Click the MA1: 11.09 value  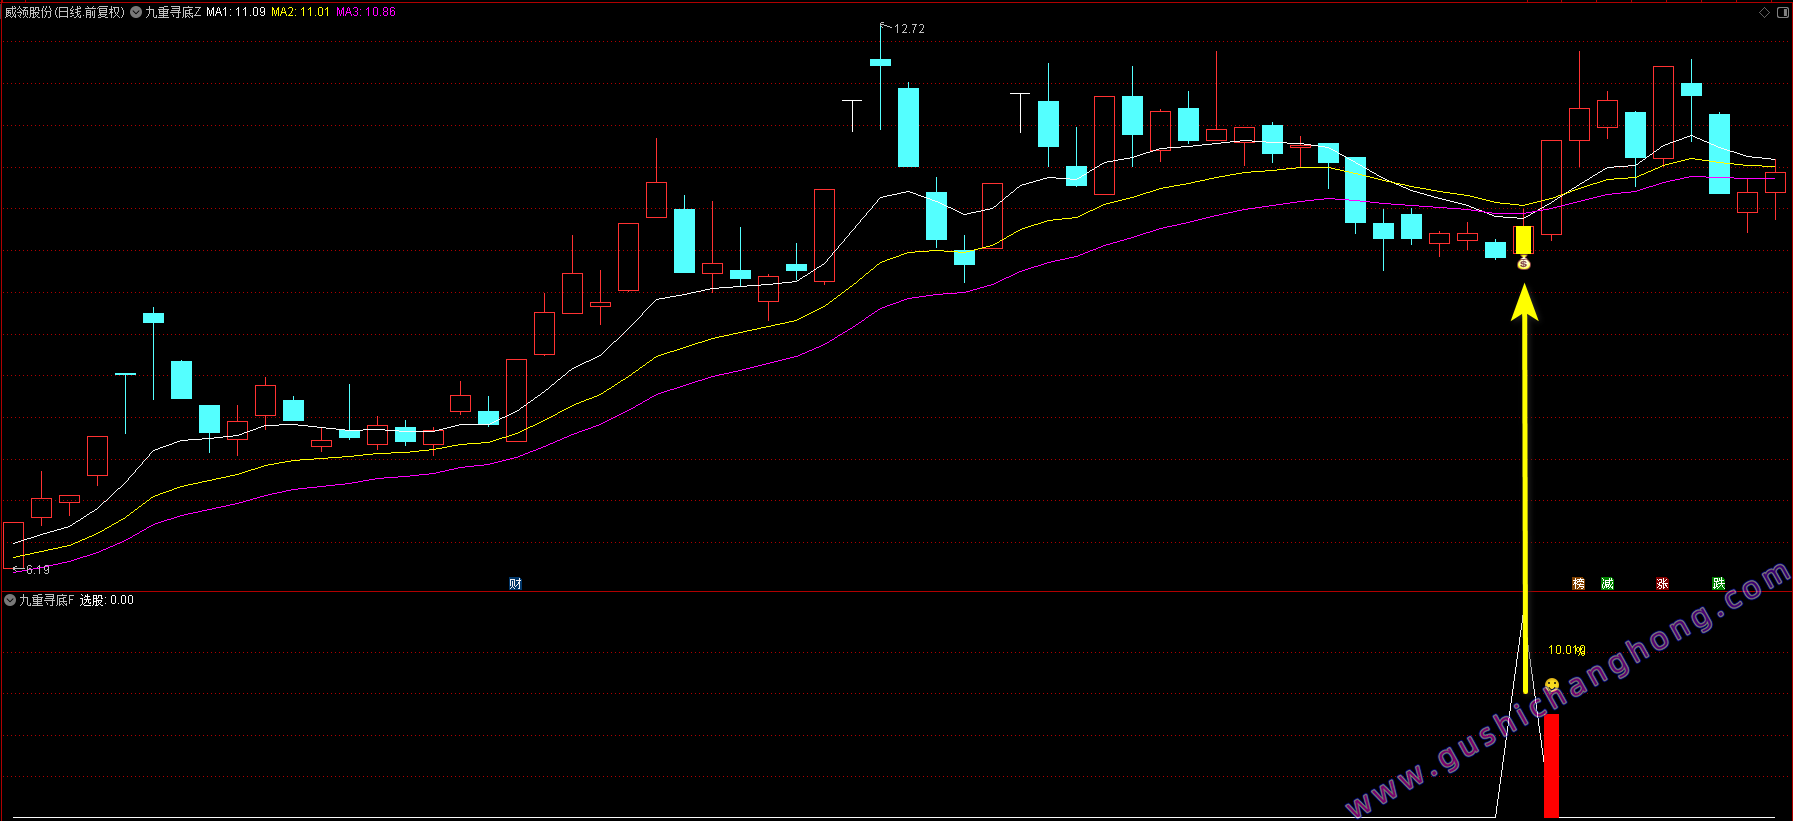click(x=236, y=12)
